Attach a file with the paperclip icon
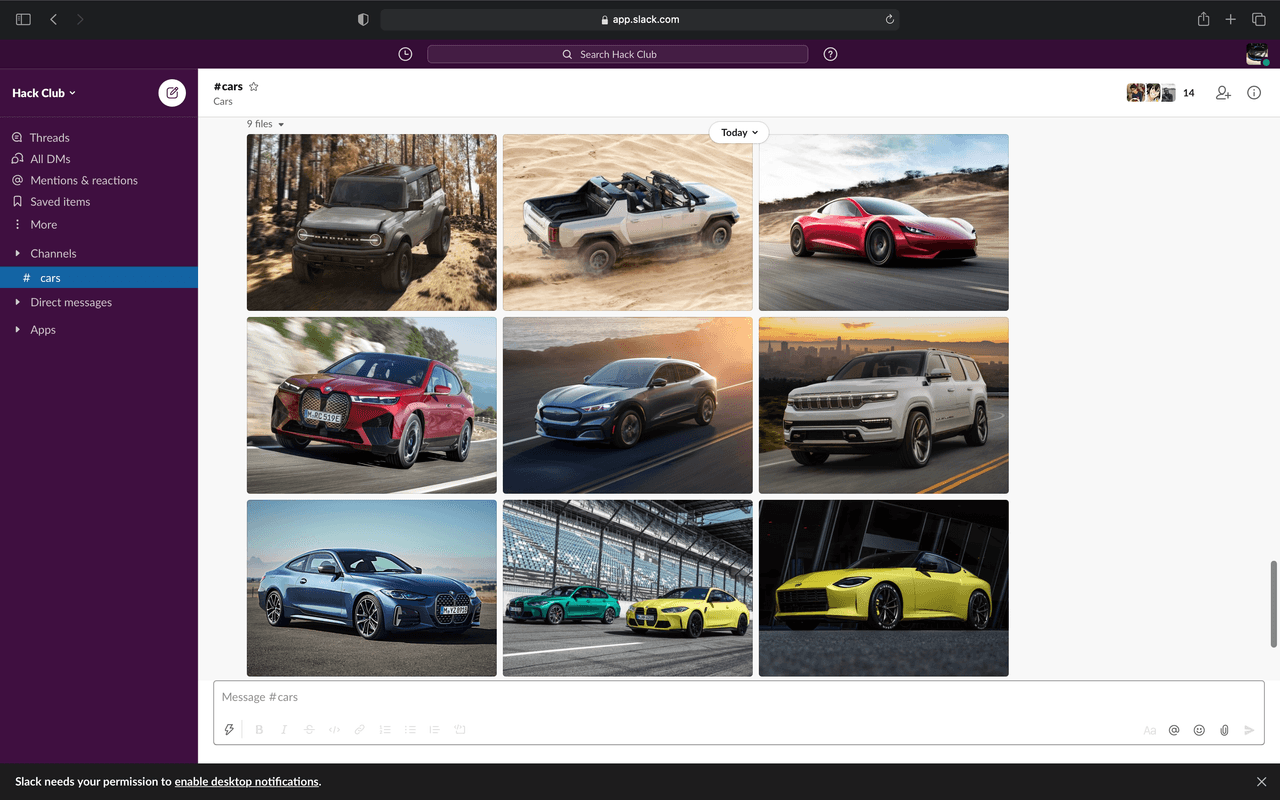Image resolution: width=1280 pixels, height=800 pixels. click(x=1224, y=730)
